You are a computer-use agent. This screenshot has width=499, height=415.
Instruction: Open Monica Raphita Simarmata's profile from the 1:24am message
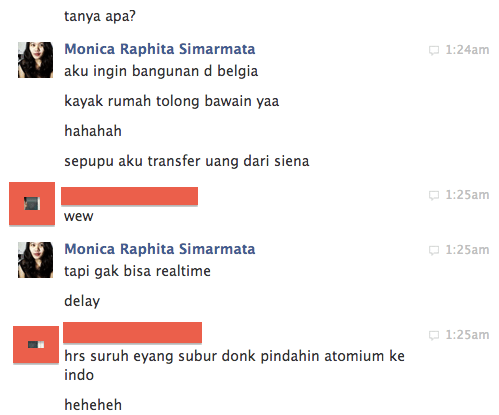coord(160,49)
